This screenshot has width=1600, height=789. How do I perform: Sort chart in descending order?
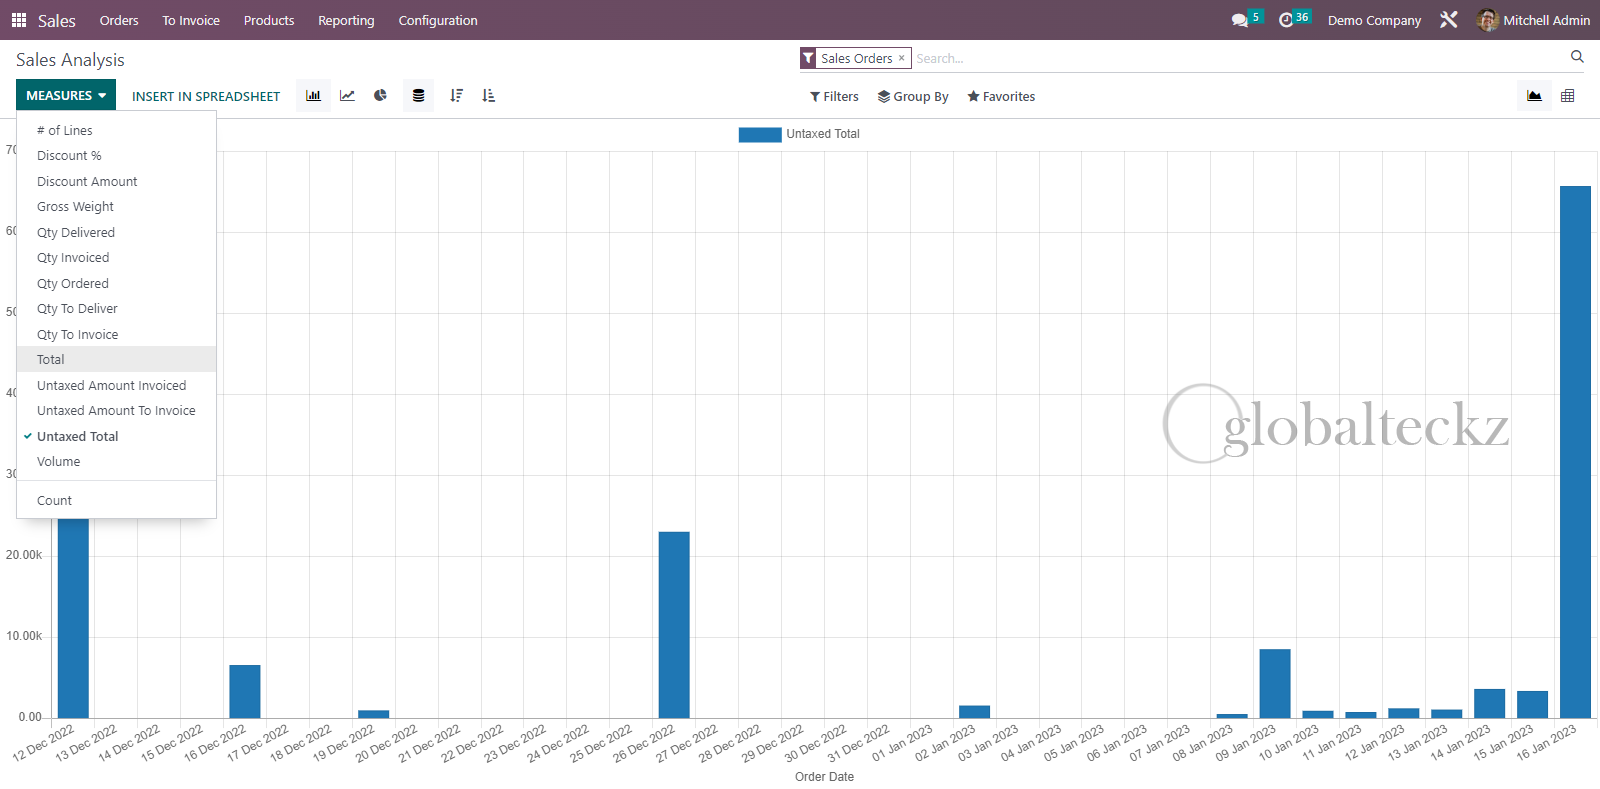(x=456, y=96)
